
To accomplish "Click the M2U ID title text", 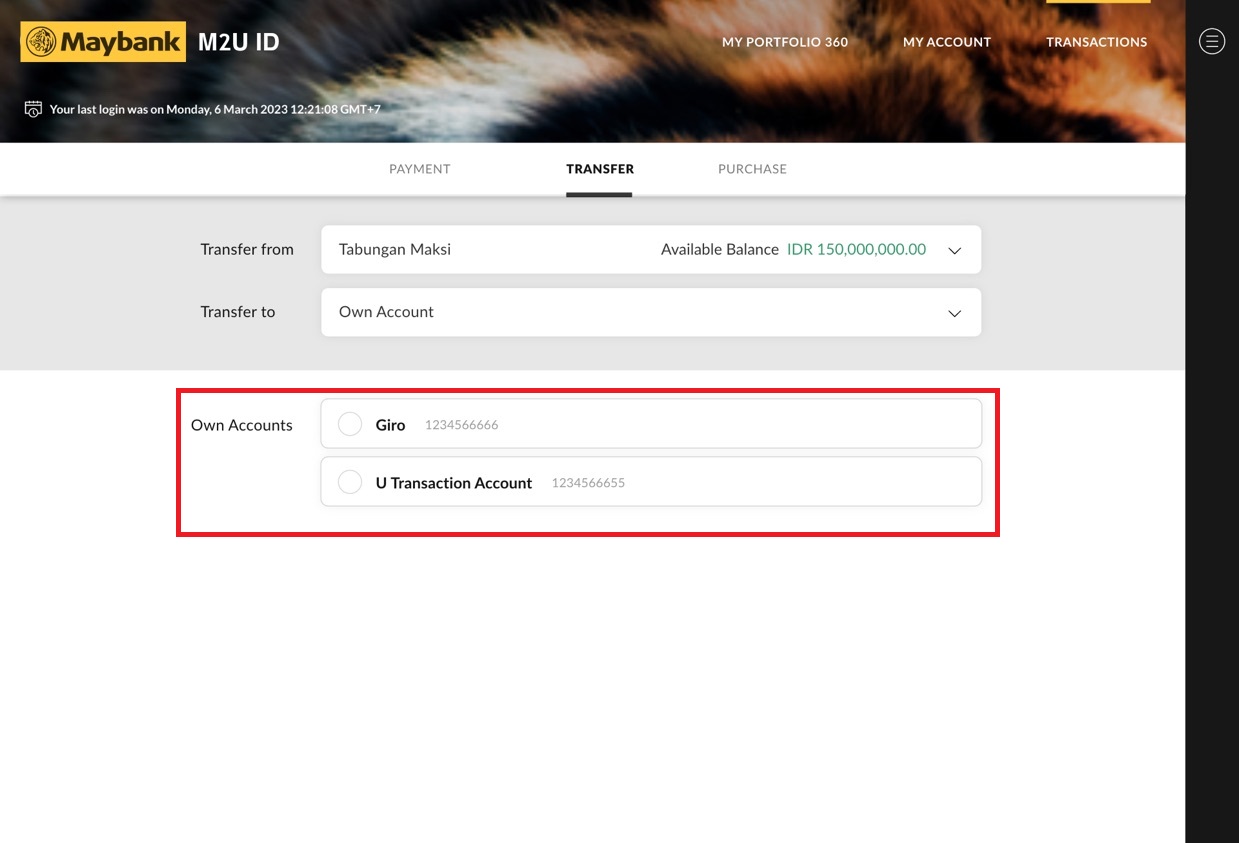I will 238,42.
